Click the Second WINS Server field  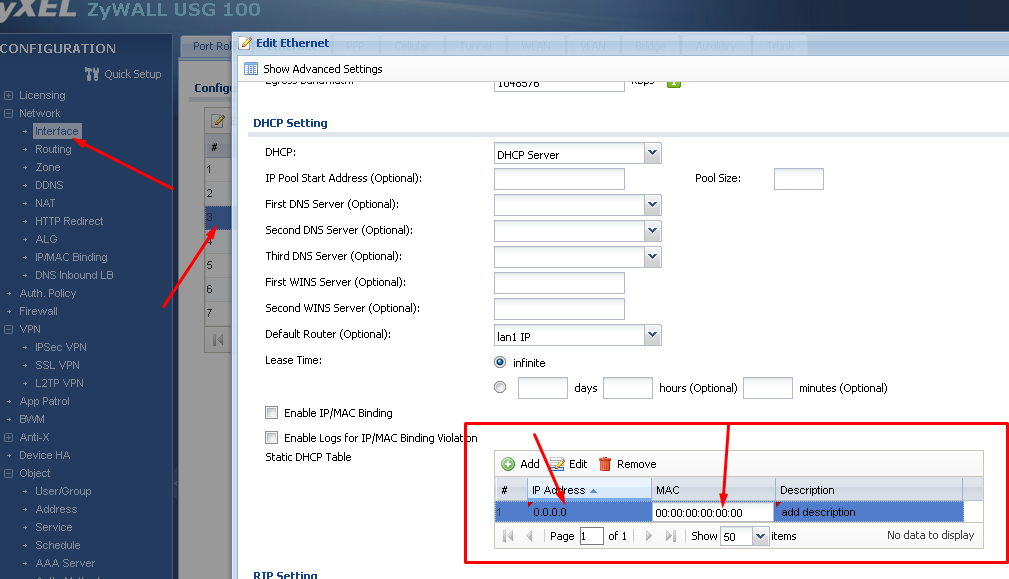[x=559, y=309]
